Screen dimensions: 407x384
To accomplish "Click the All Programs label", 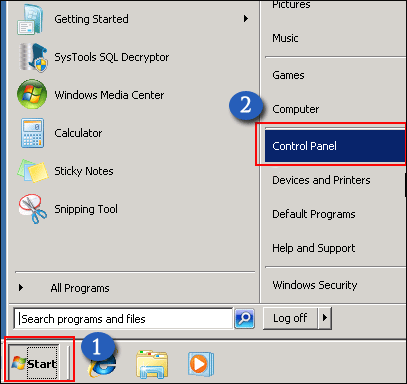I will [80, 288].
